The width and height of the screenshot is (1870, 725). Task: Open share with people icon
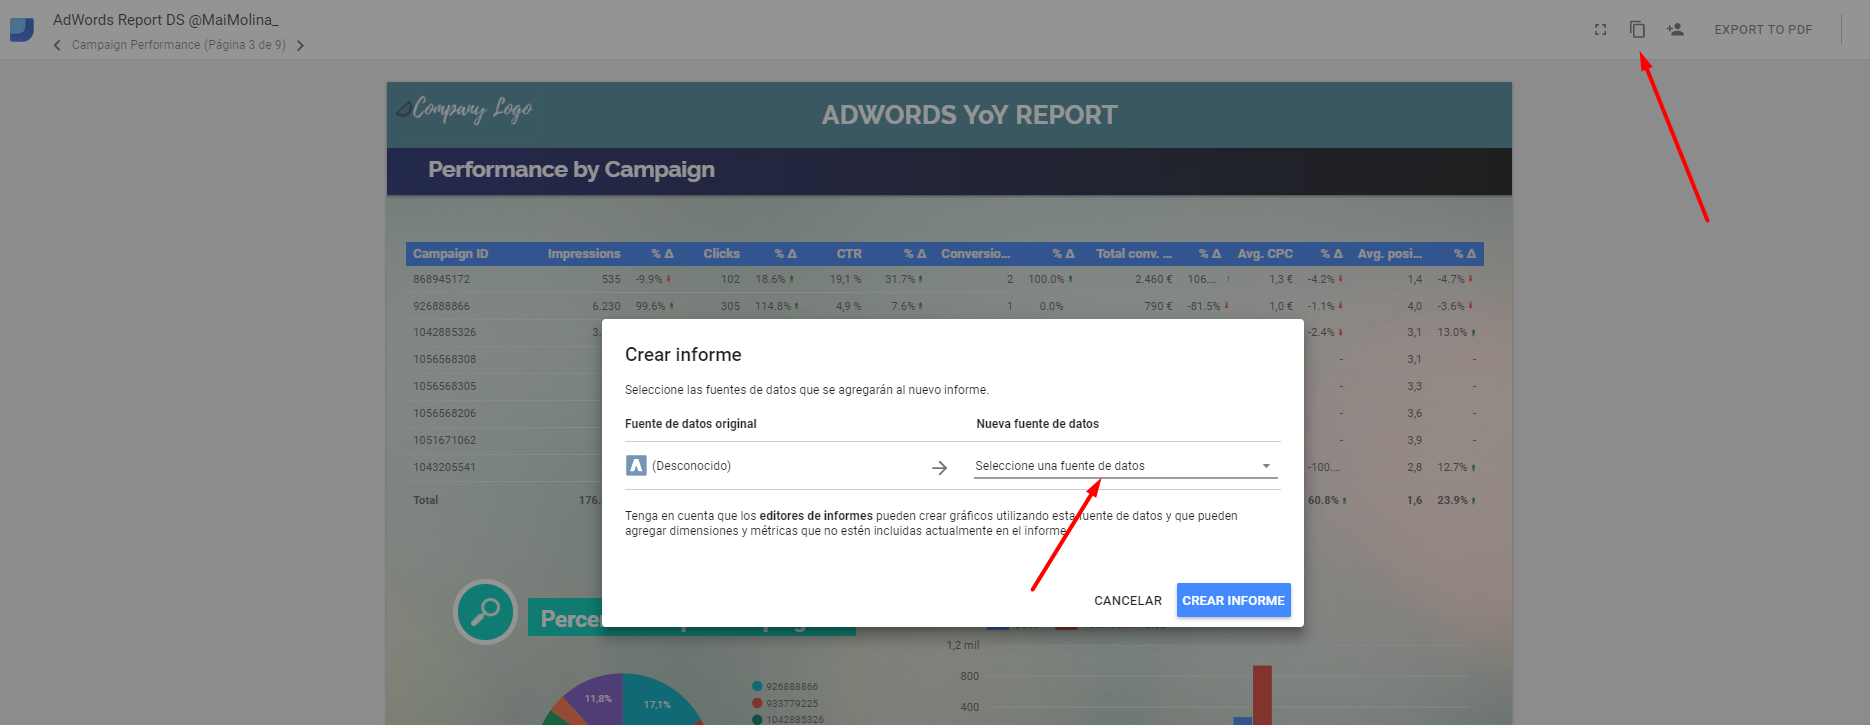(x=1675, y=30)
